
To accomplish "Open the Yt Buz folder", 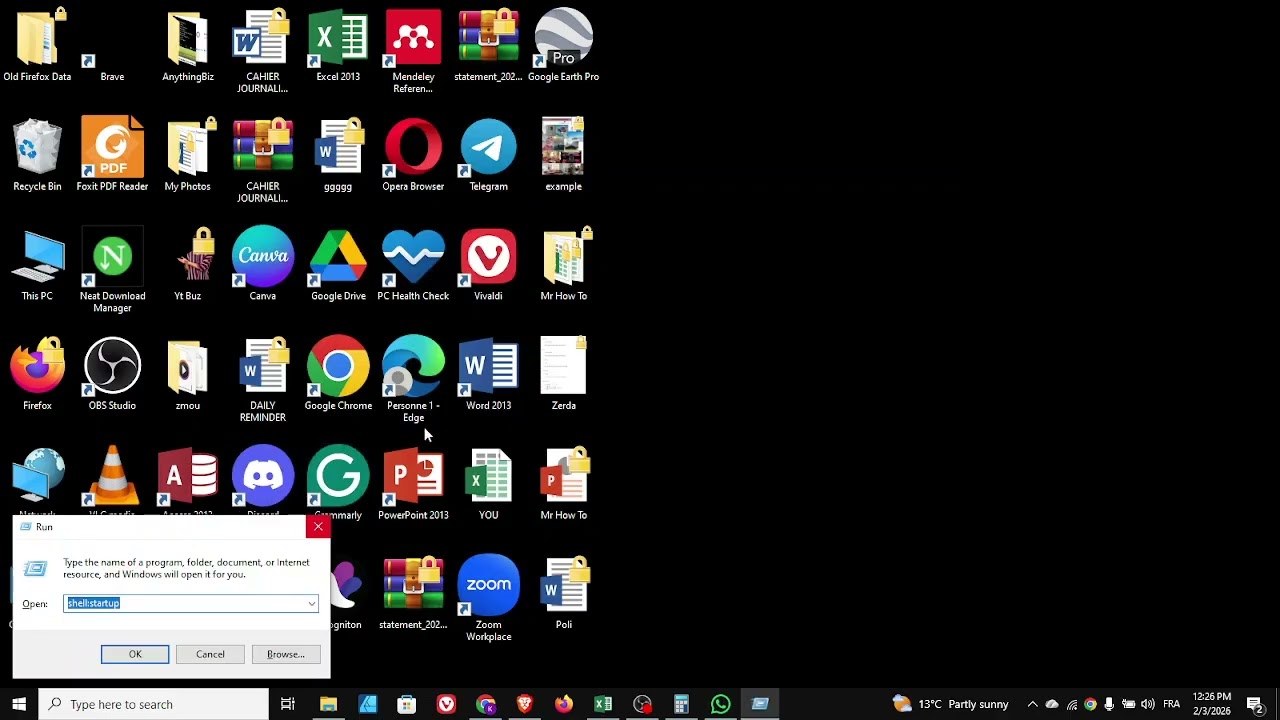I will click(x=188, y=266).
